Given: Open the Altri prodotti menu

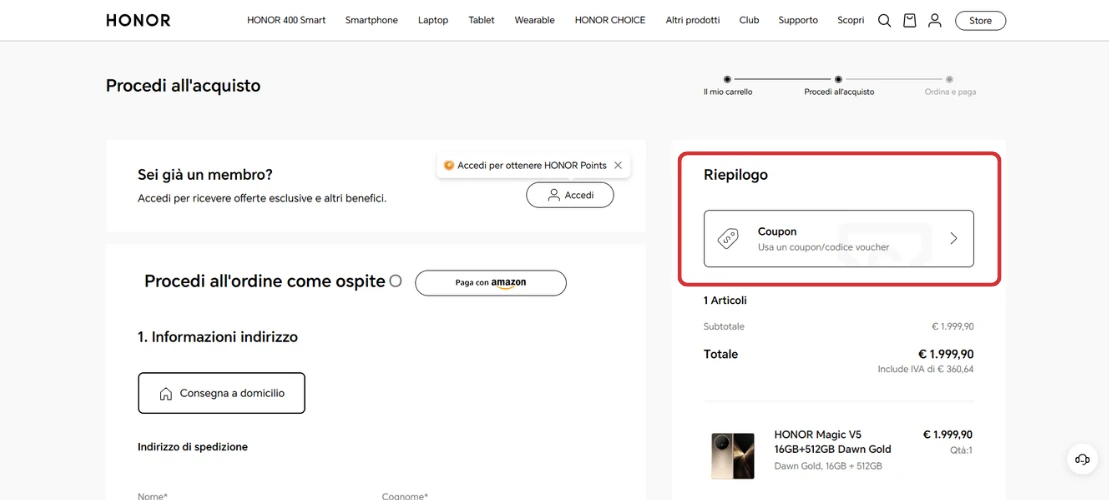Looking at the screenshot, I should click(693, 21).
